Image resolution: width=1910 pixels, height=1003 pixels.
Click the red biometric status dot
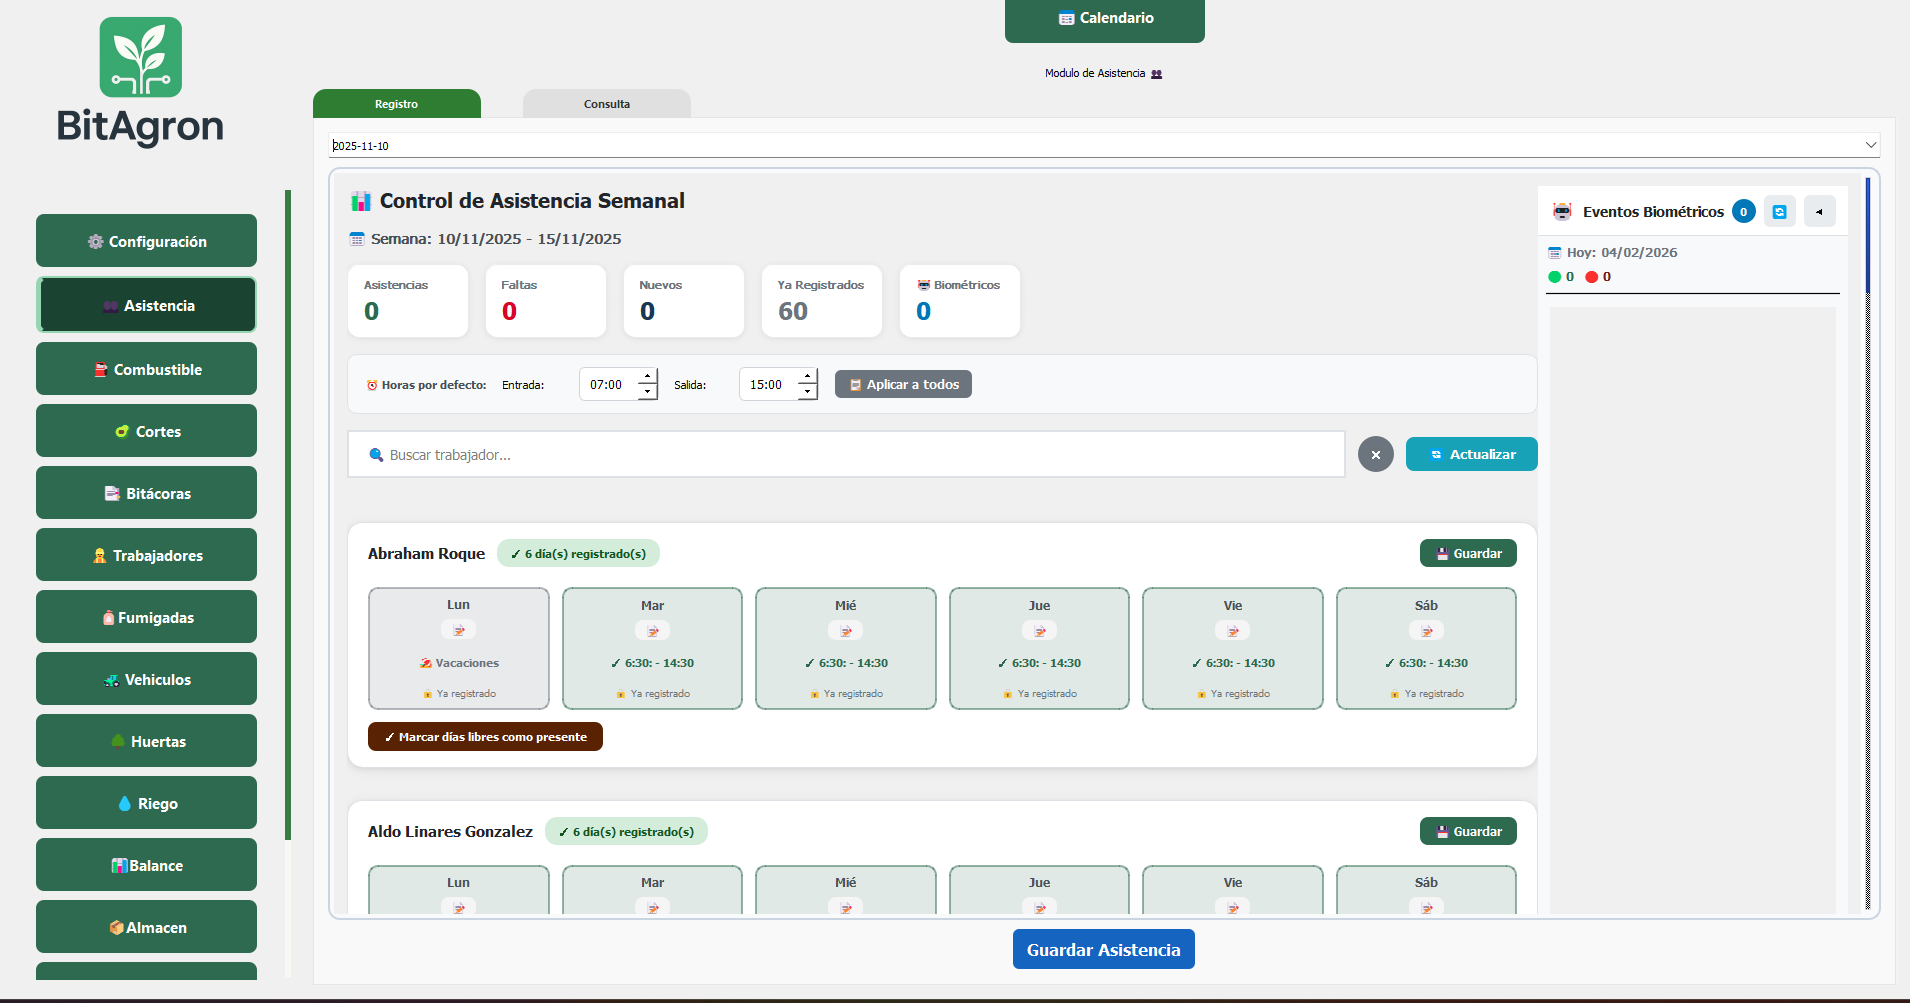[1591, 277]
